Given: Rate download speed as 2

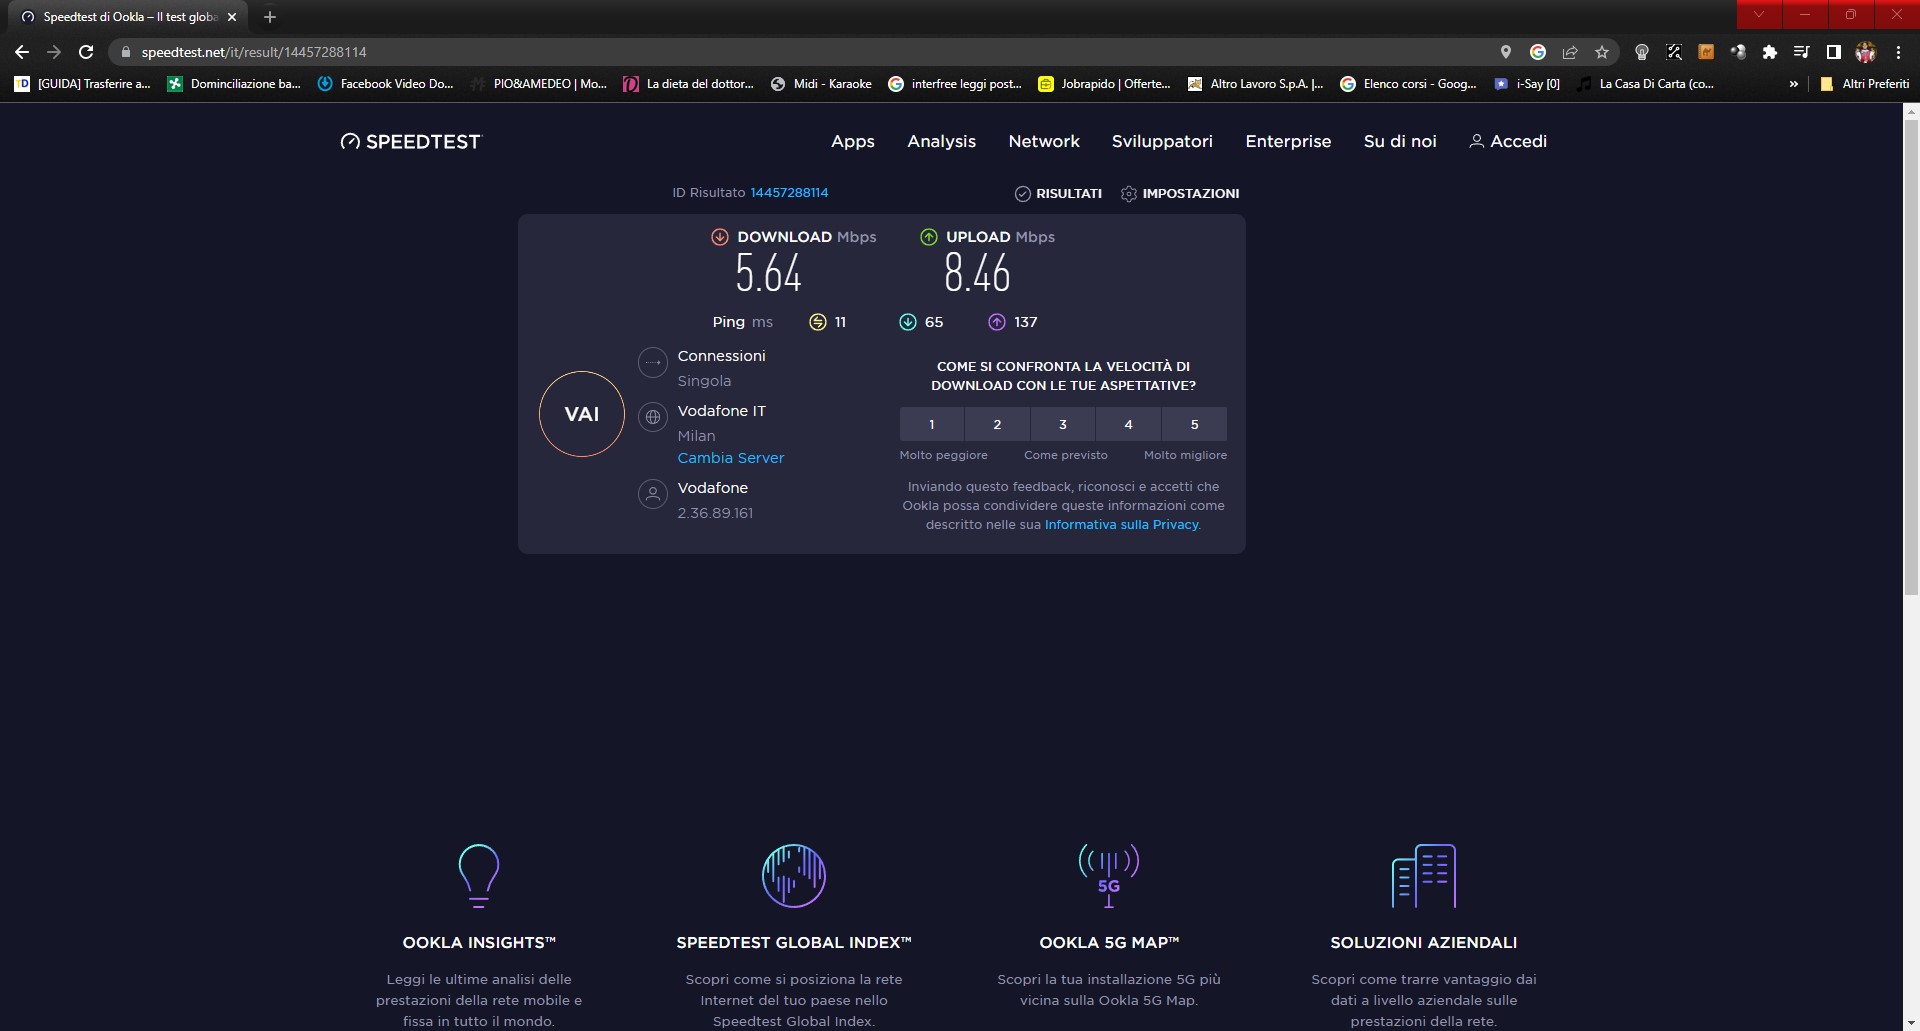Looking at the screenshot, I should (997, 424).
